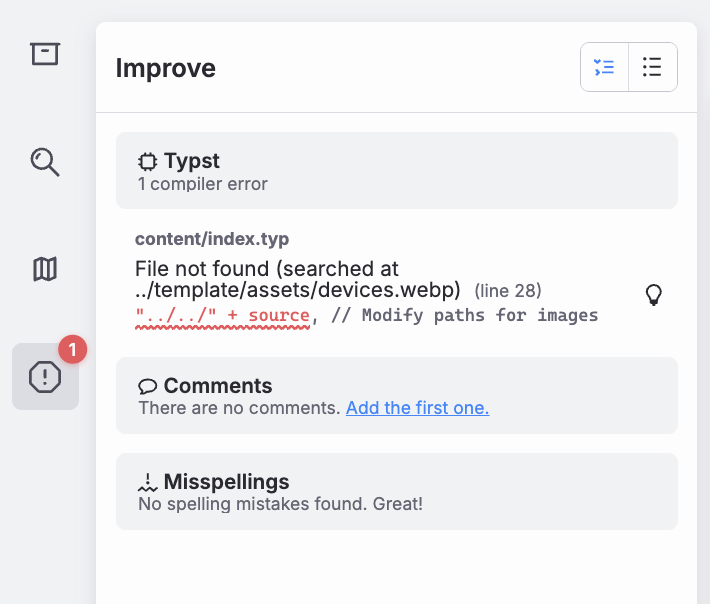710x604 pixels.
Task: Click the Misspellings section icon
Action: [148, 482]
